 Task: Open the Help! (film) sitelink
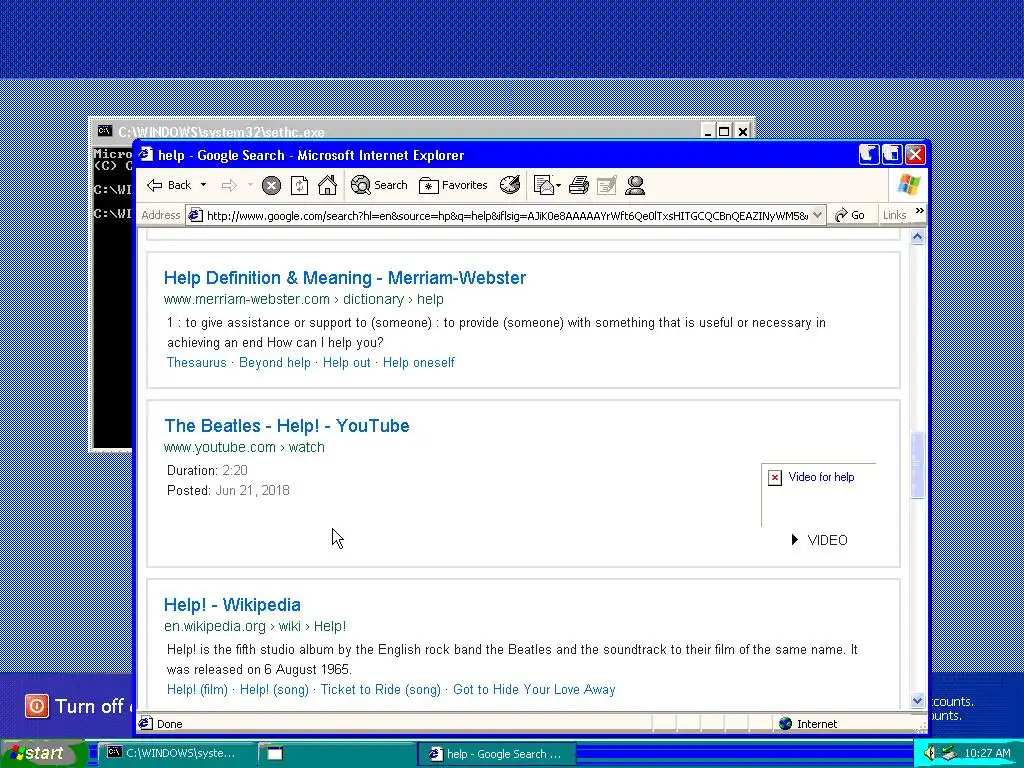(197, 690)
